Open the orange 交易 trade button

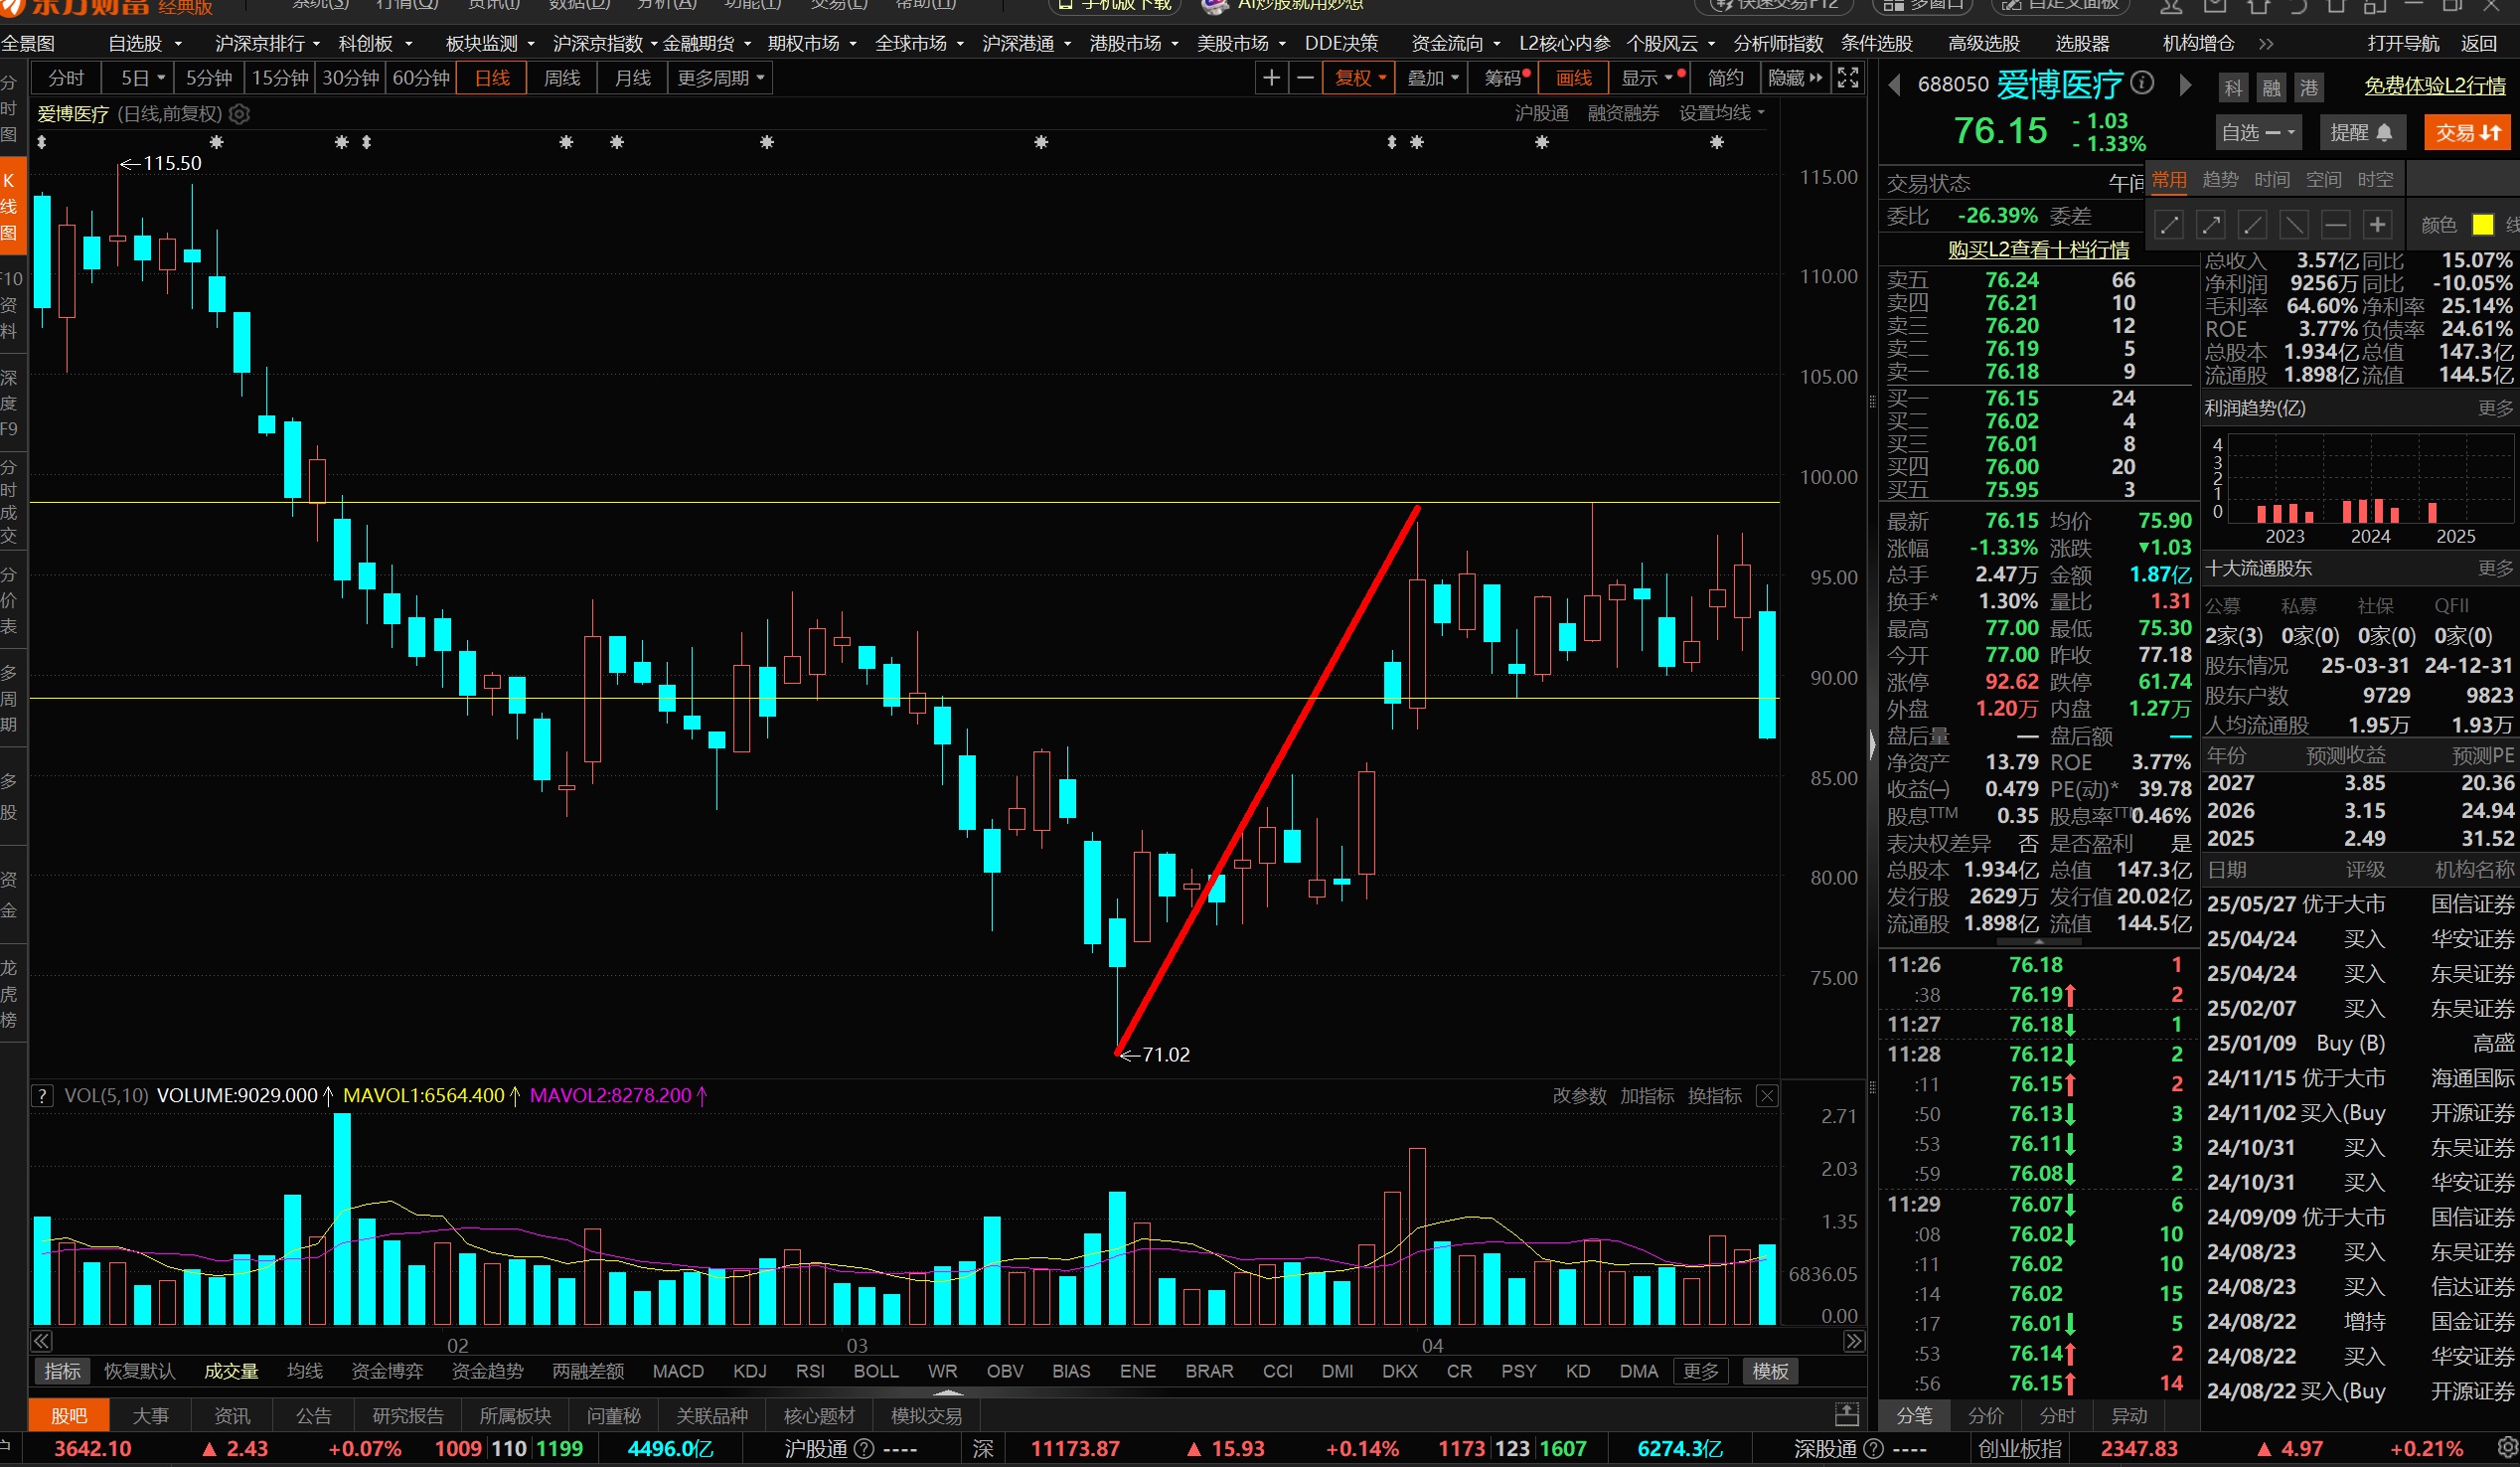point(2467,133)
